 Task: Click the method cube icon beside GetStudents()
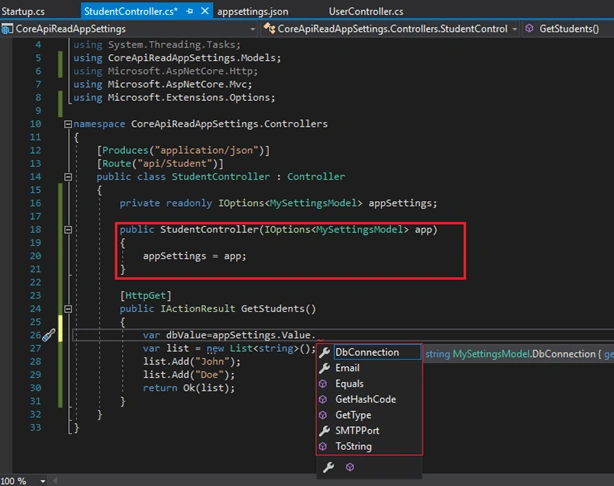529,28
